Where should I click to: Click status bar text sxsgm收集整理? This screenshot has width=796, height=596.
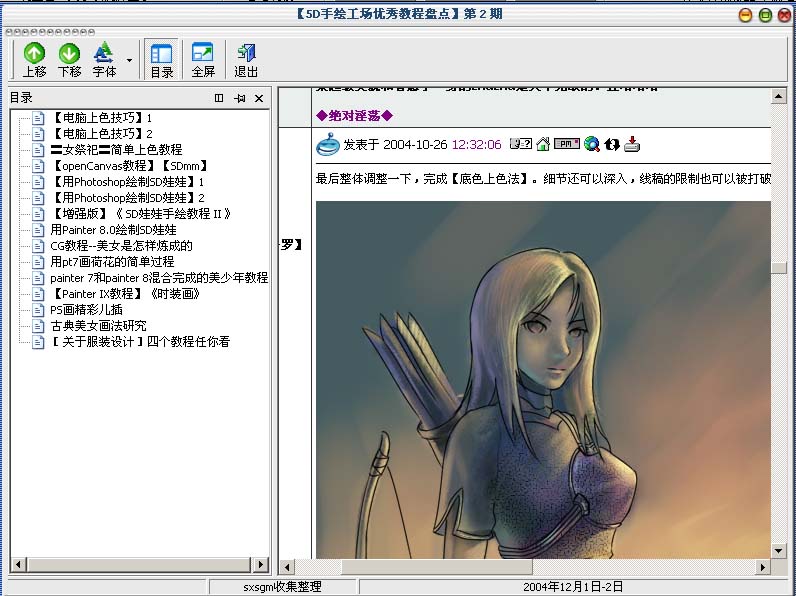(282, 587)
